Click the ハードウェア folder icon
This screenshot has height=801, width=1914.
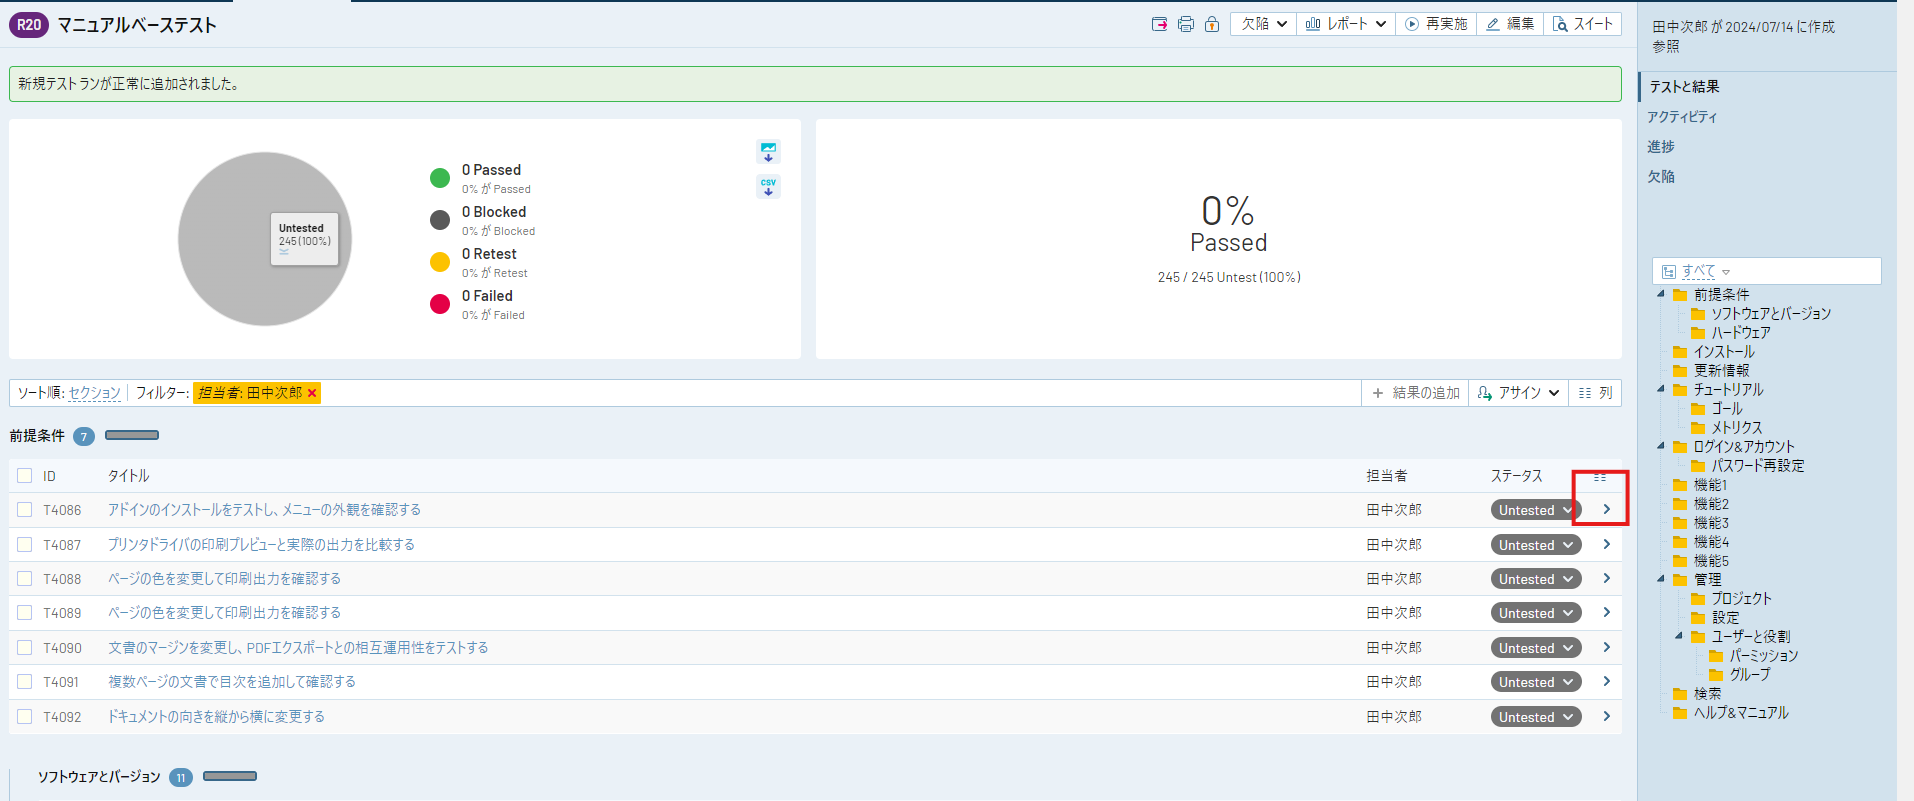point(1698,333)
